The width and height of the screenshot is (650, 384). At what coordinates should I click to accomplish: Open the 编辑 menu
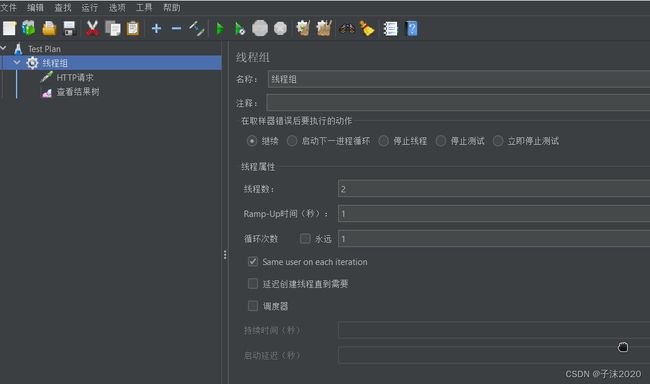(x=35, y=7)
